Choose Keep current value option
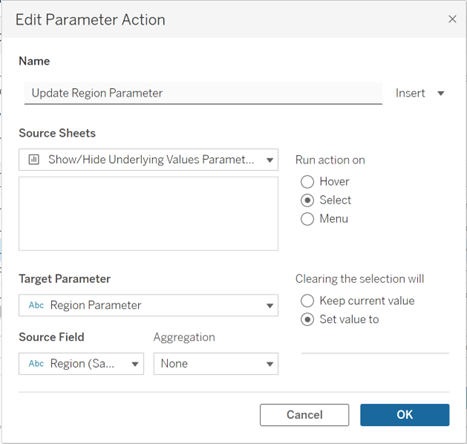The height and width of the screenshot is (444, 467). tap(307, 301)
